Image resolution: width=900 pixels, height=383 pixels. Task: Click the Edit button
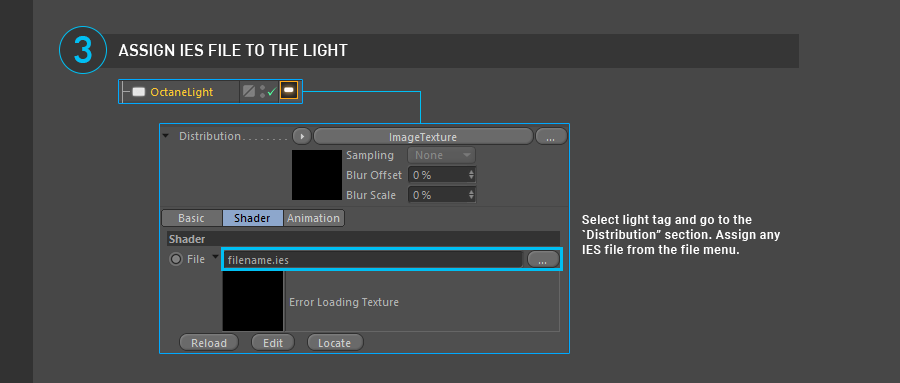pos(273,343)
